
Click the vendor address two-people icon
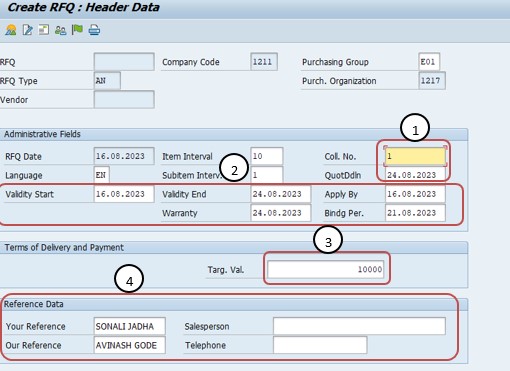[60, 30]
